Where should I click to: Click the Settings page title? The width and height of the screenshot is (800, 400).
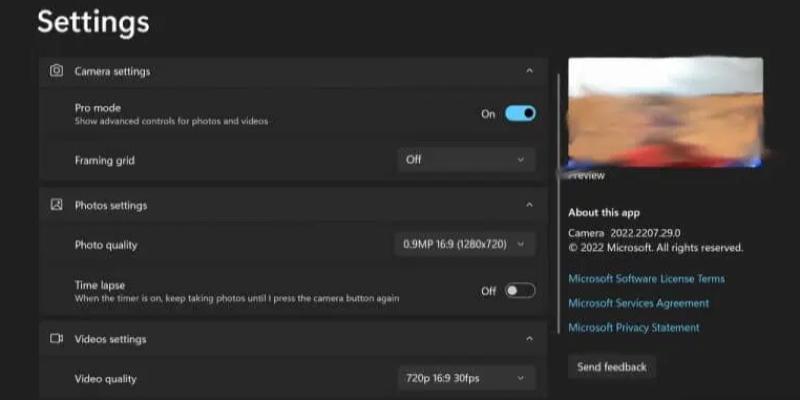(93, 22)
